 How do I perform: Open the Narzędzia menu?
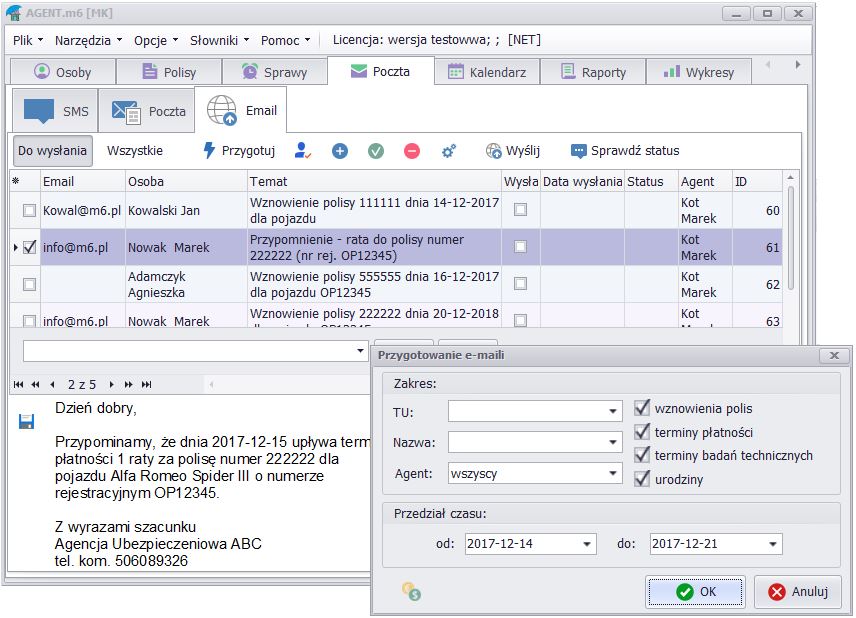88,40
